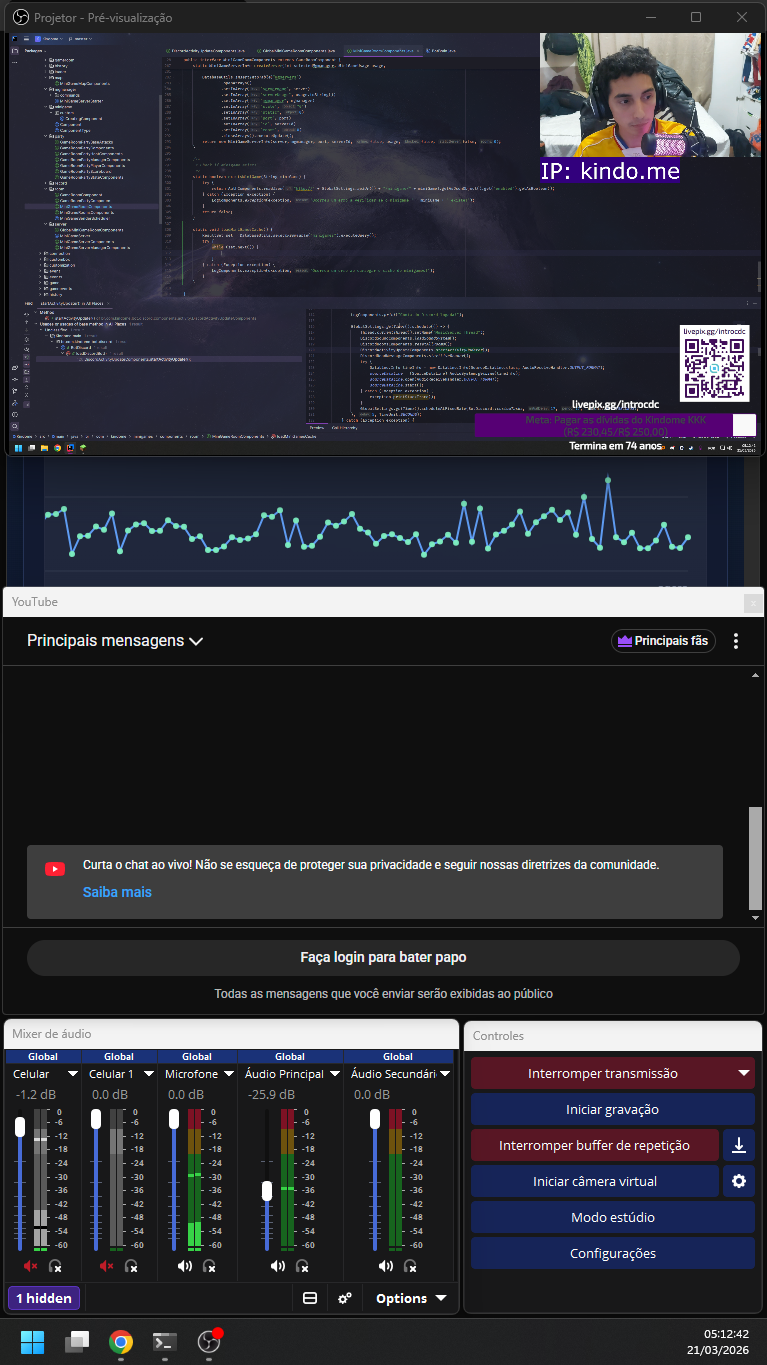
Task: Close the YouTube dock panel
Action: (753, 603)
